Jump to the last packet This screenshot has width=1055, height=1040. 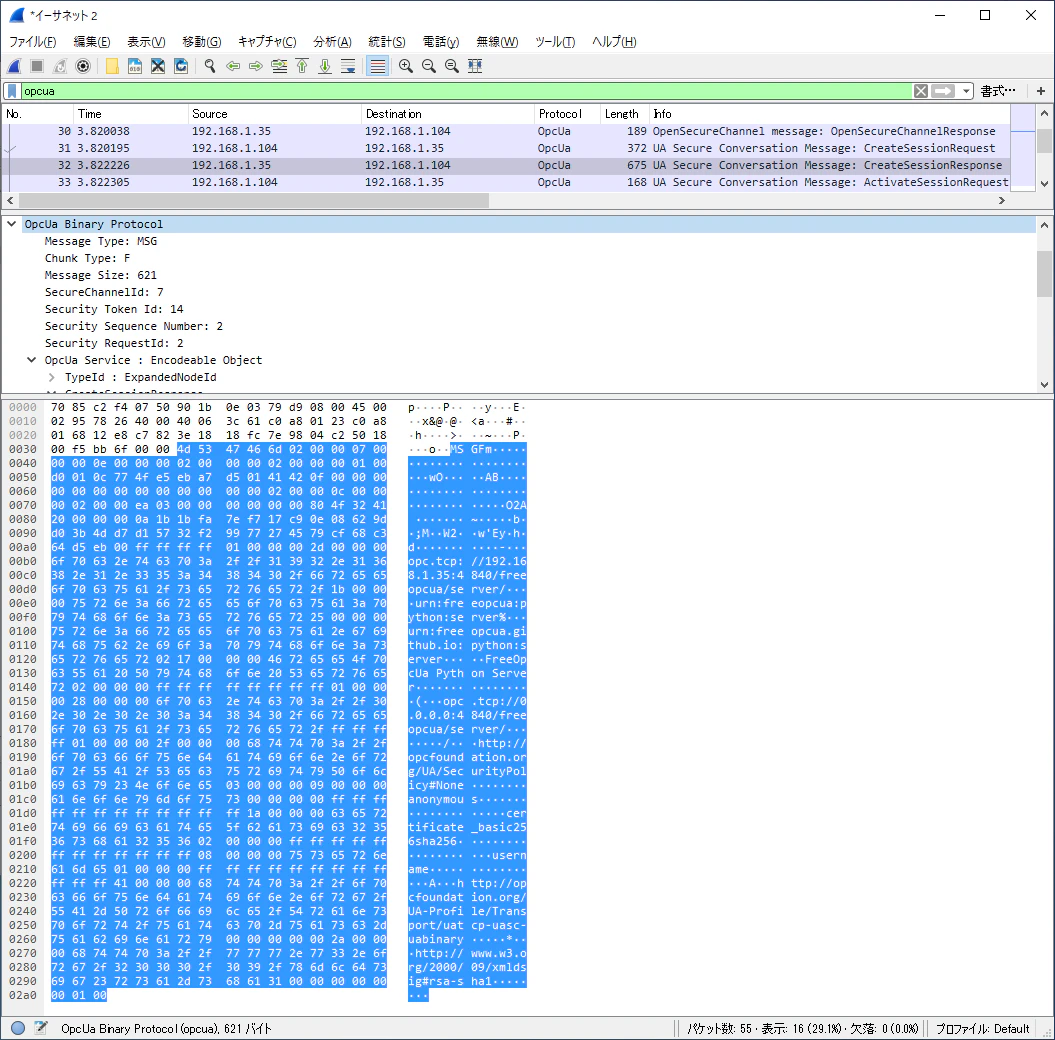tap(325, 66)
